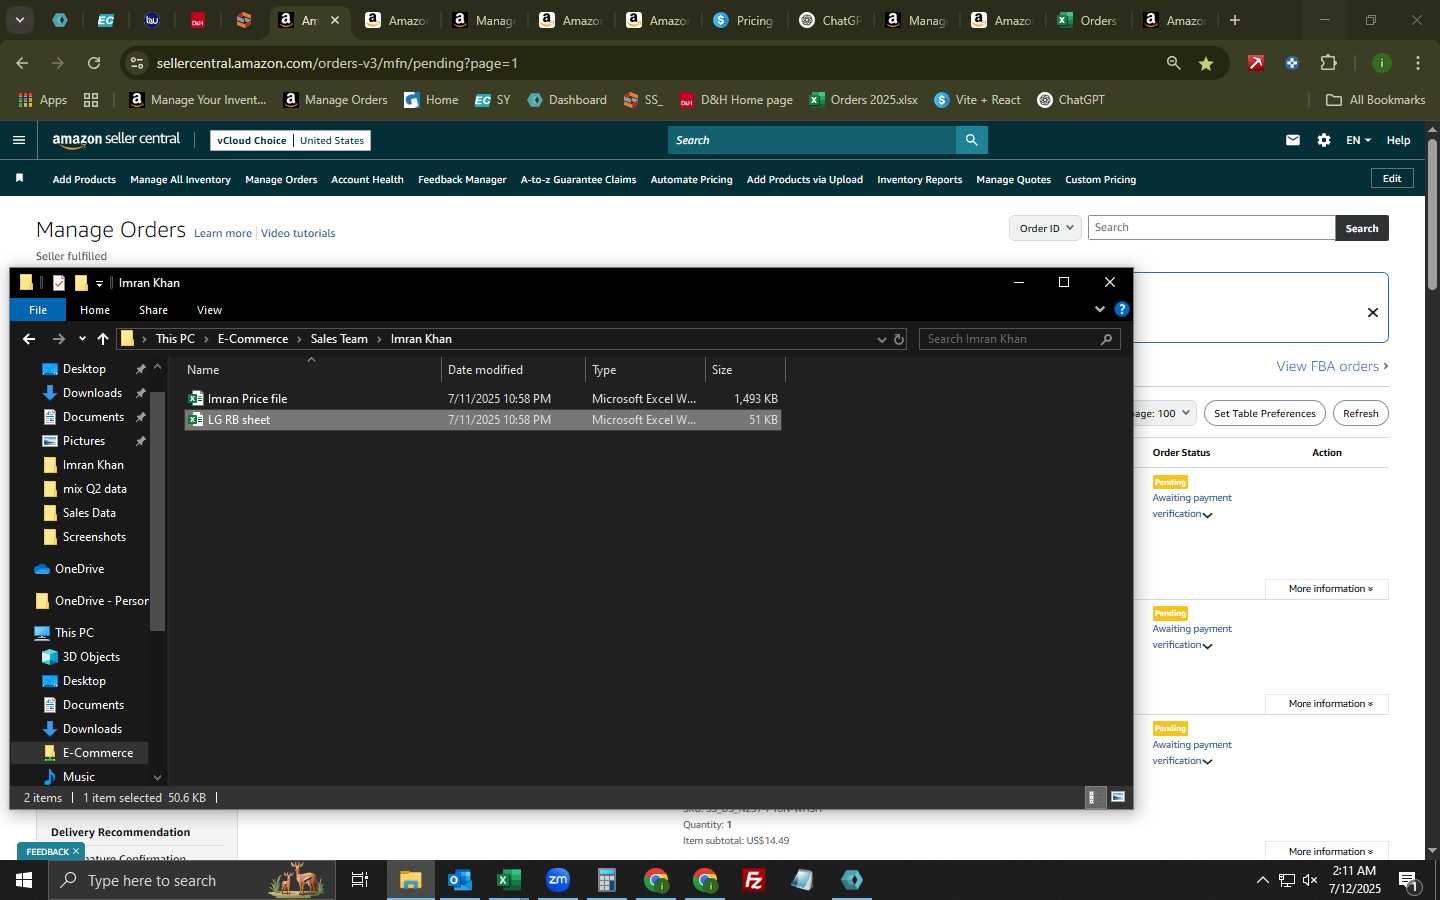Switch to the View ribbon tab
Image resolution: width=1440 pixels, height=900 pixels.
[x=209, y=310]
